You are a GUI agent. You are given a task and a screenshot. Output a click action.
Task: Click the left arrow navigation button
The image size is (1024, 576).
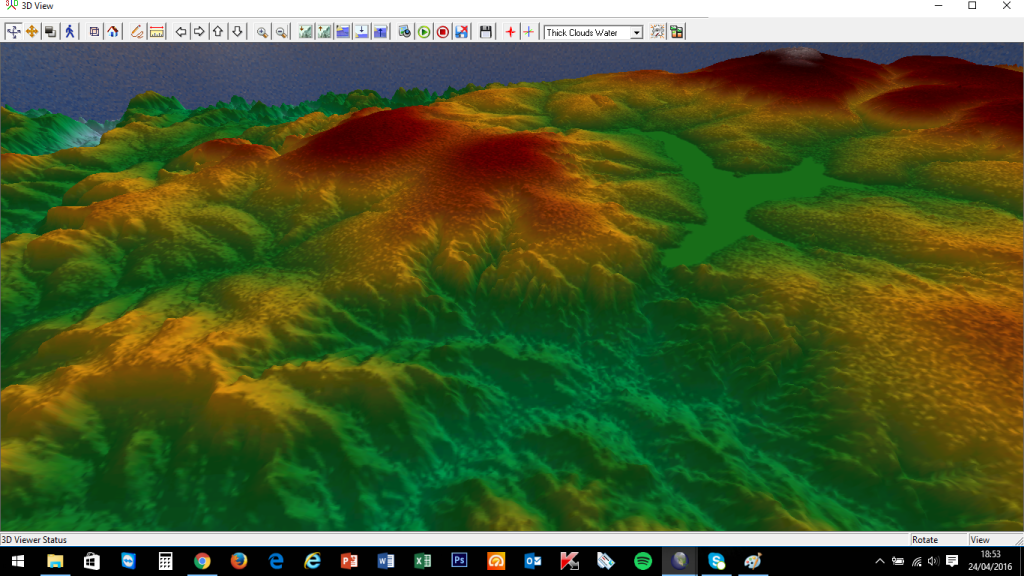point(181,32)
